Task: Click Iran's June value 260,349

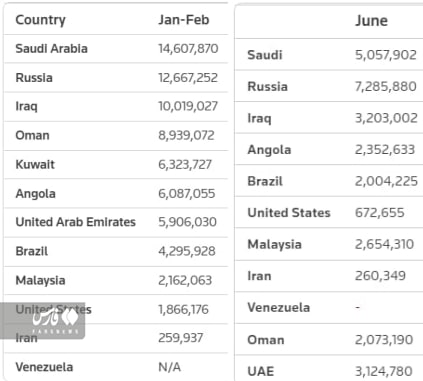Action: tap(380, 276)
